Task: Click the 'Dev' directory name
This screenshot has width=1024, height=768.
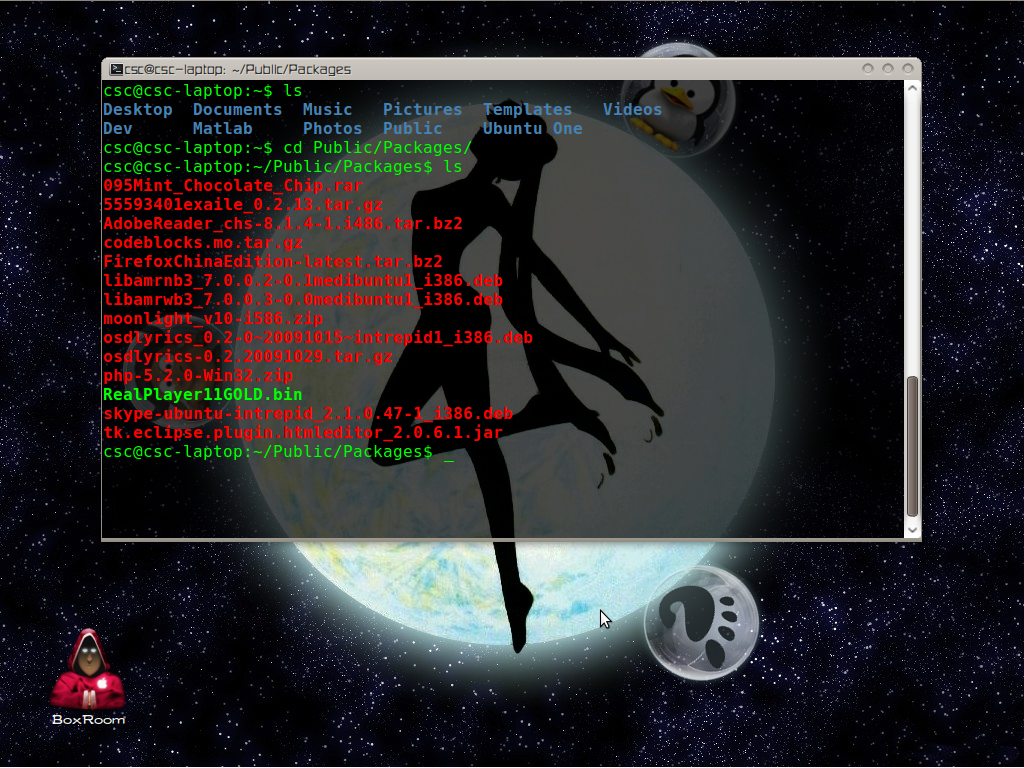Action: click(118, 129)
